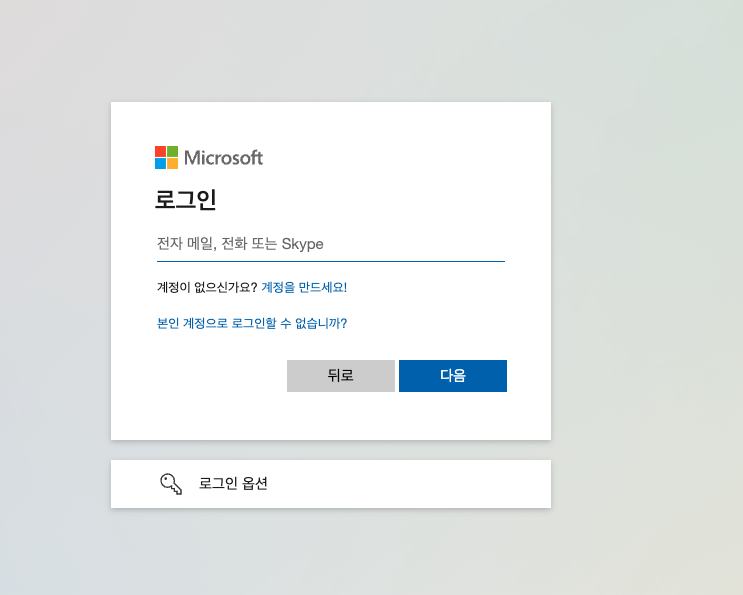Focus the 전자 메일, 전화 또는 Skype field

331,244
